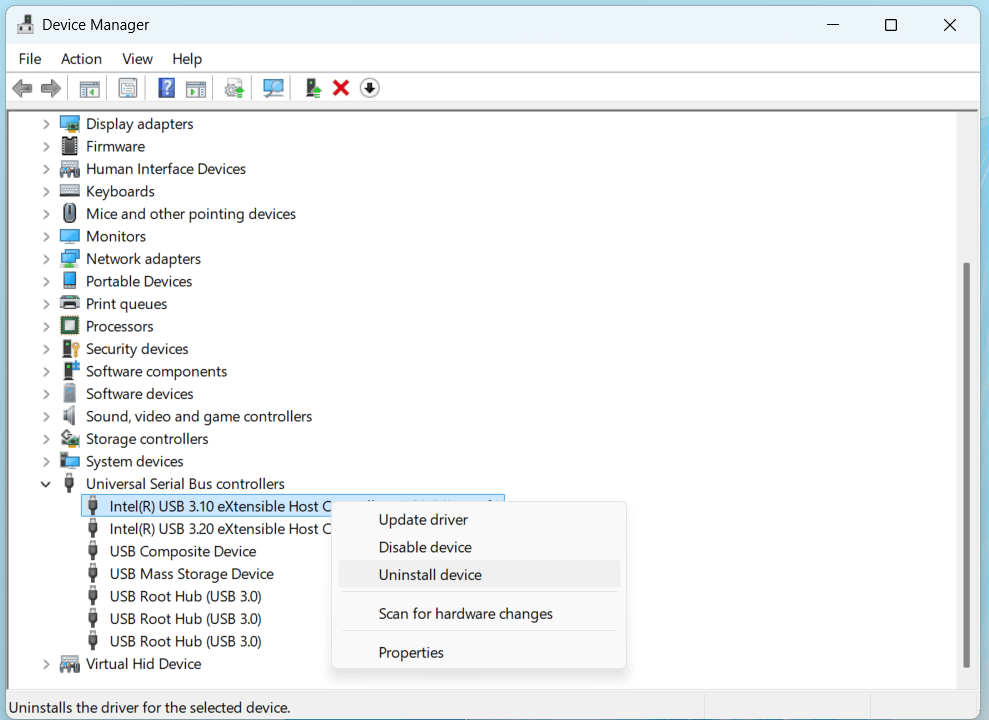The width and height of the screenshot is (989, 720).
Task: Collapse the Universal Serial Bus controllers category
Action: (46, 483)
